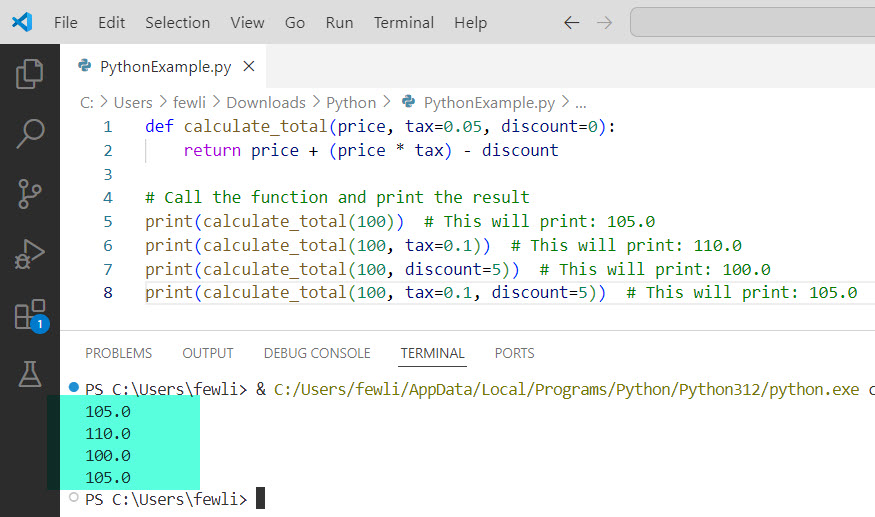Click the comment on line 4
Image resolution: width=875 pixels, height=517 pixels.
[x=337, y=198]
